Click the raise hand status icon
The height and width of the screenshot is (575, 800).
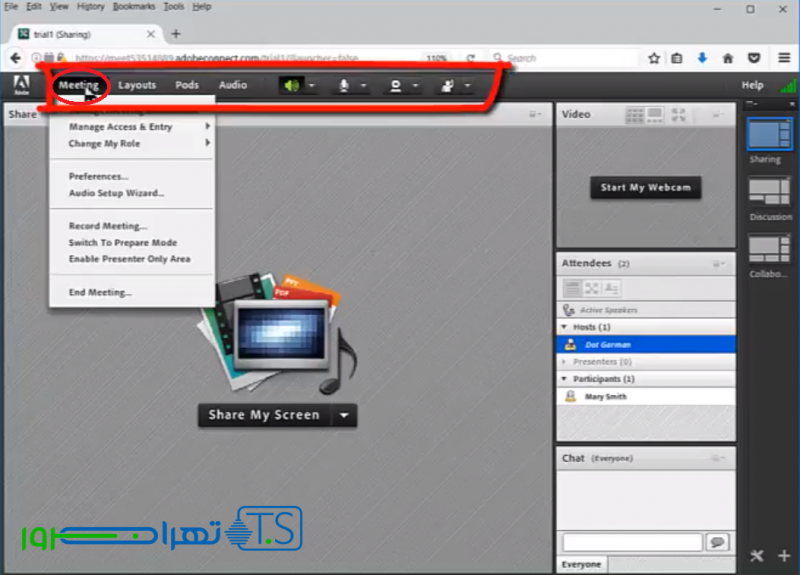tap(447, 86)
